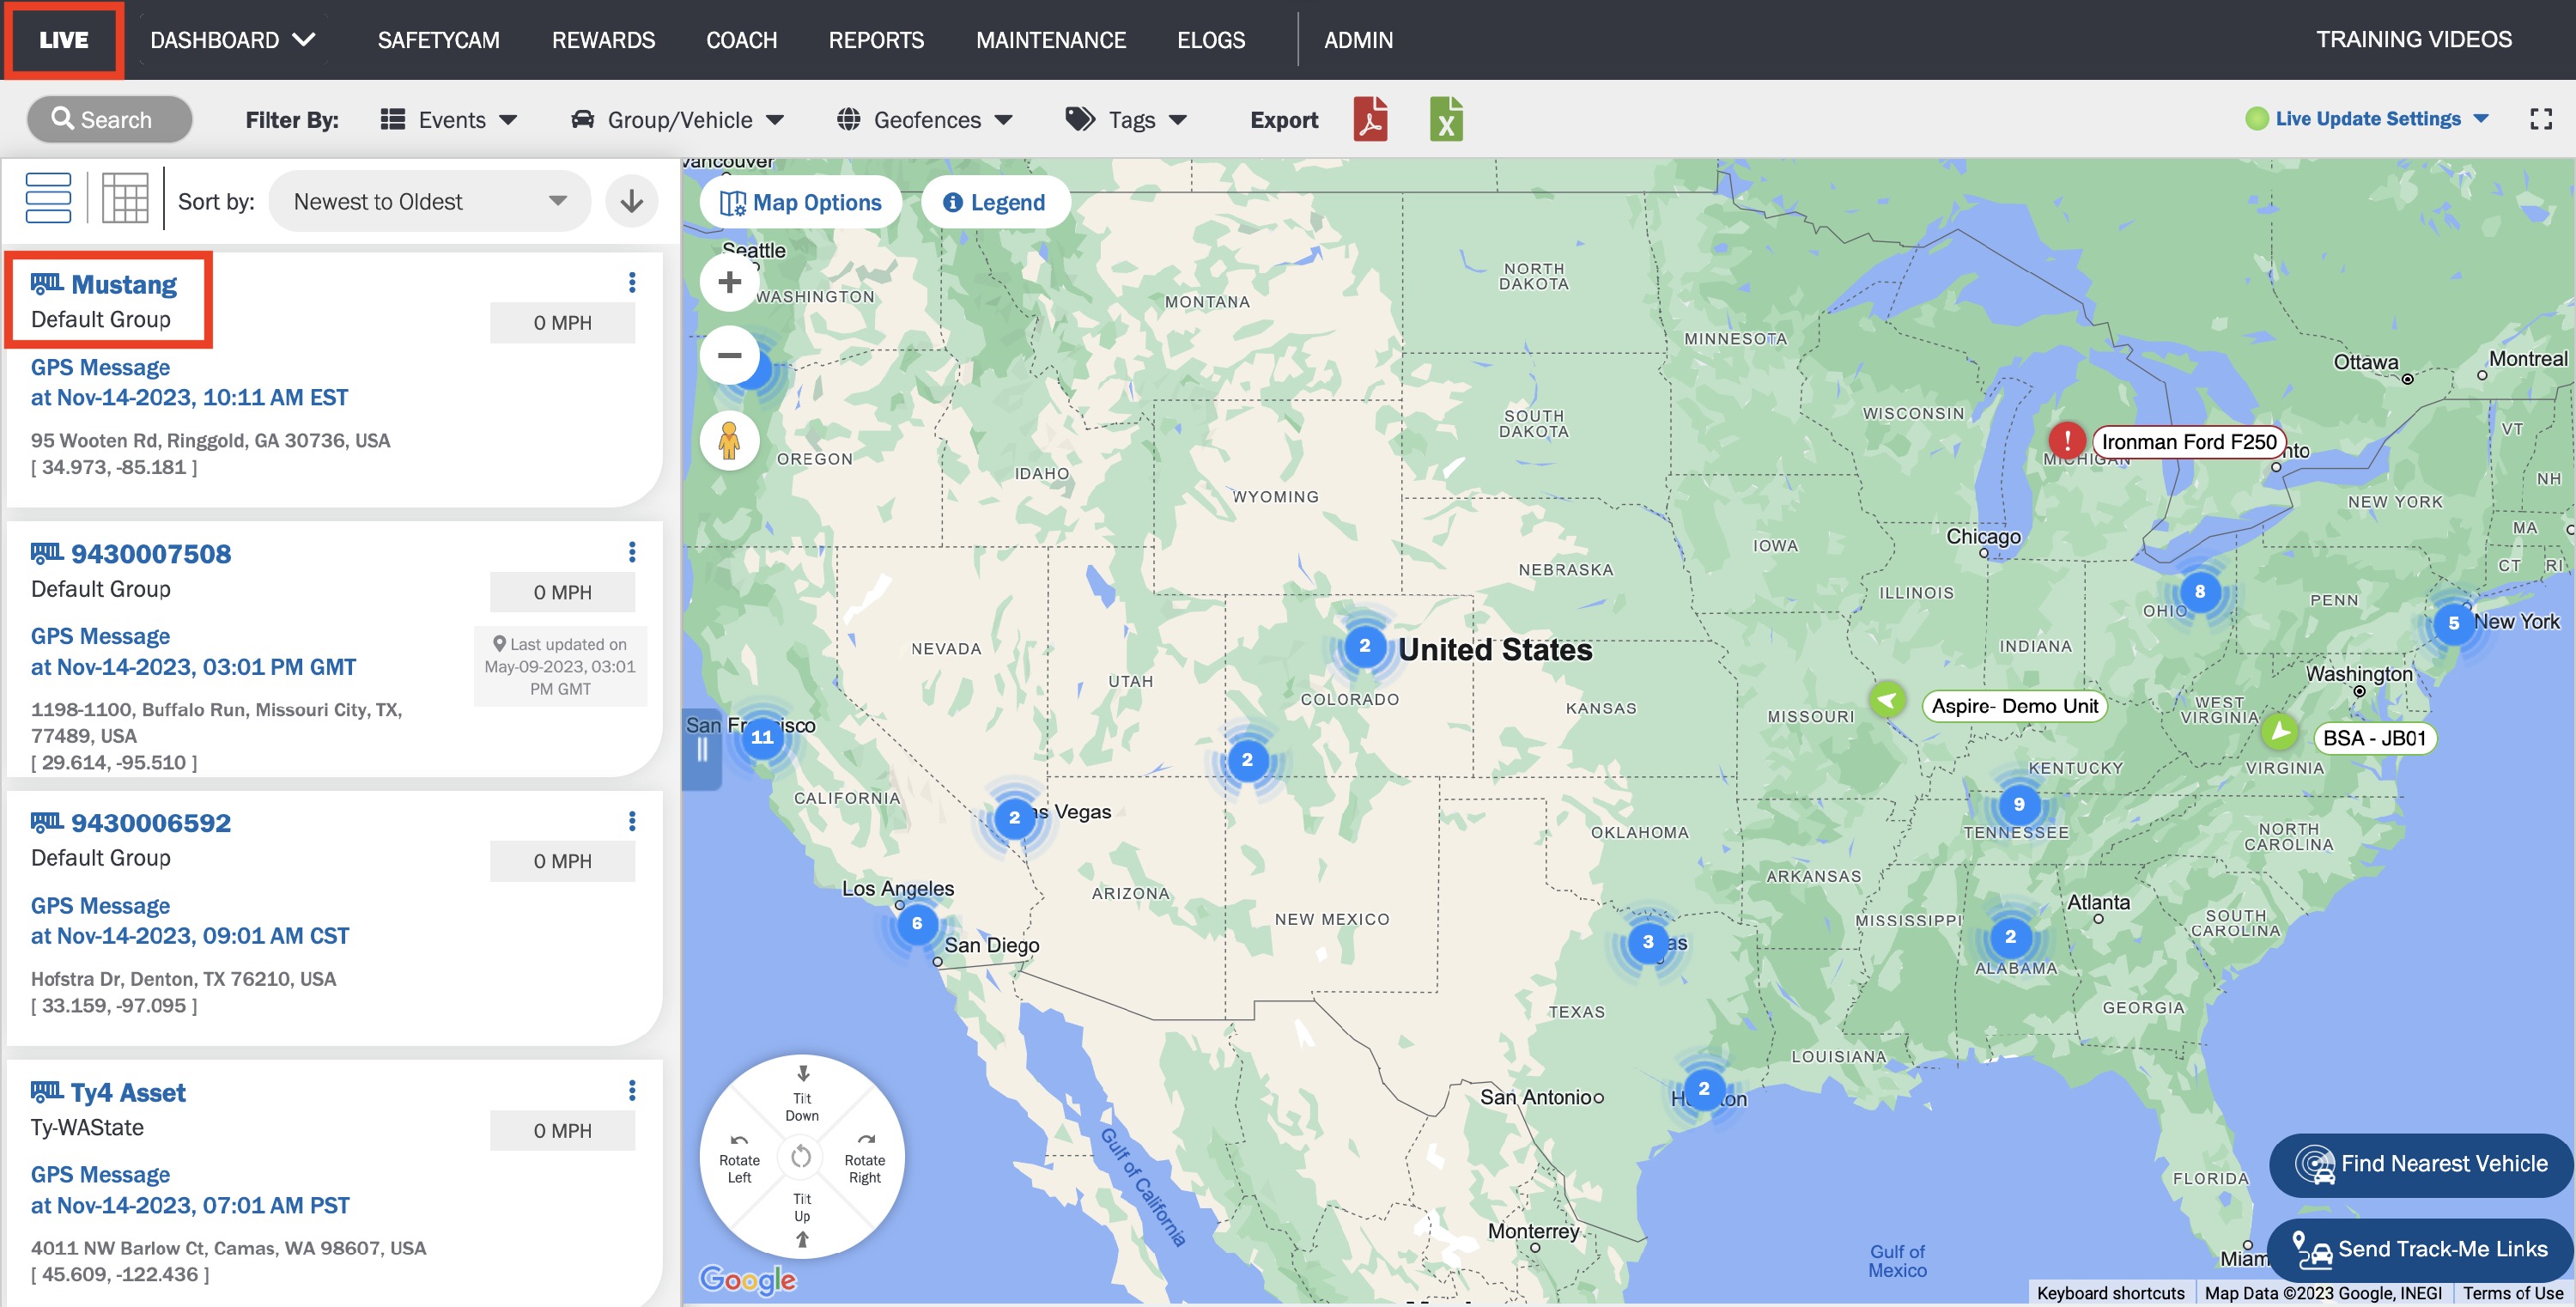Open the COACH section

[x=741, y=40]
